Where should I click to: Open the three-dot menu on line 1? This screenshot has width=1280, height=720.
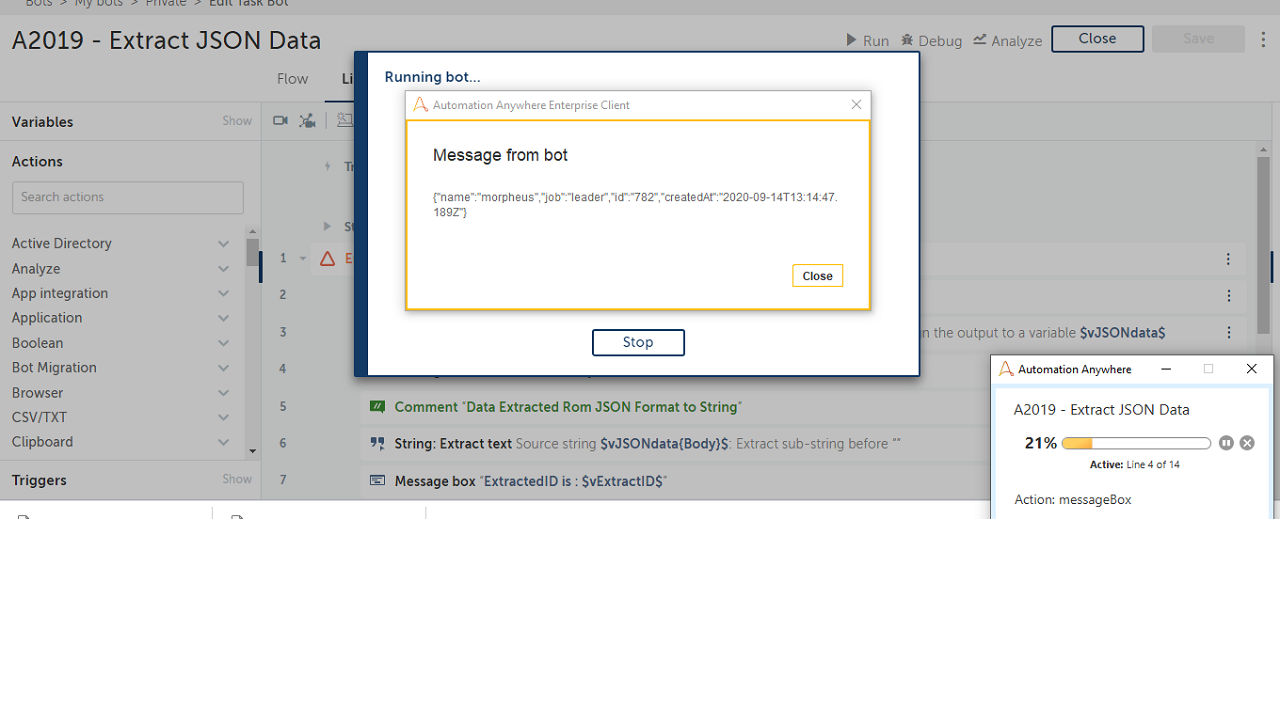tap(1228, 259)
